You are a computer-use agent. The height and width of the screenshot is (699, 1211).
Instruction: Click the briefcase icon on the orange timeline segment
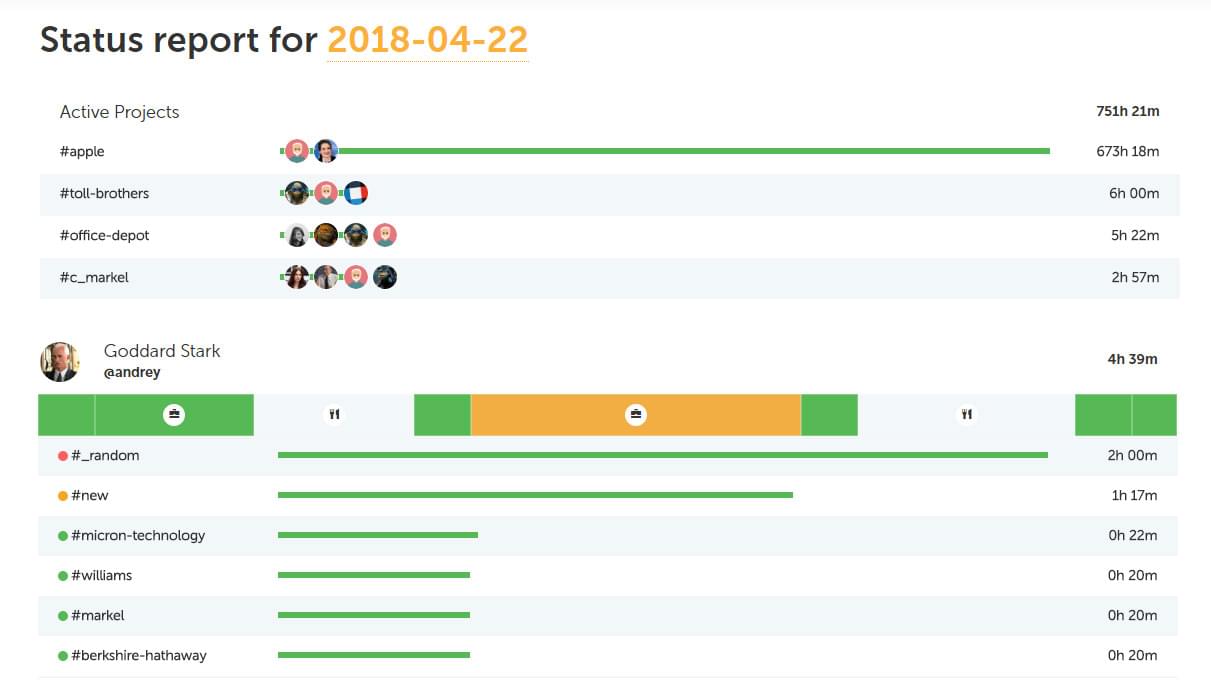point(636,414)
